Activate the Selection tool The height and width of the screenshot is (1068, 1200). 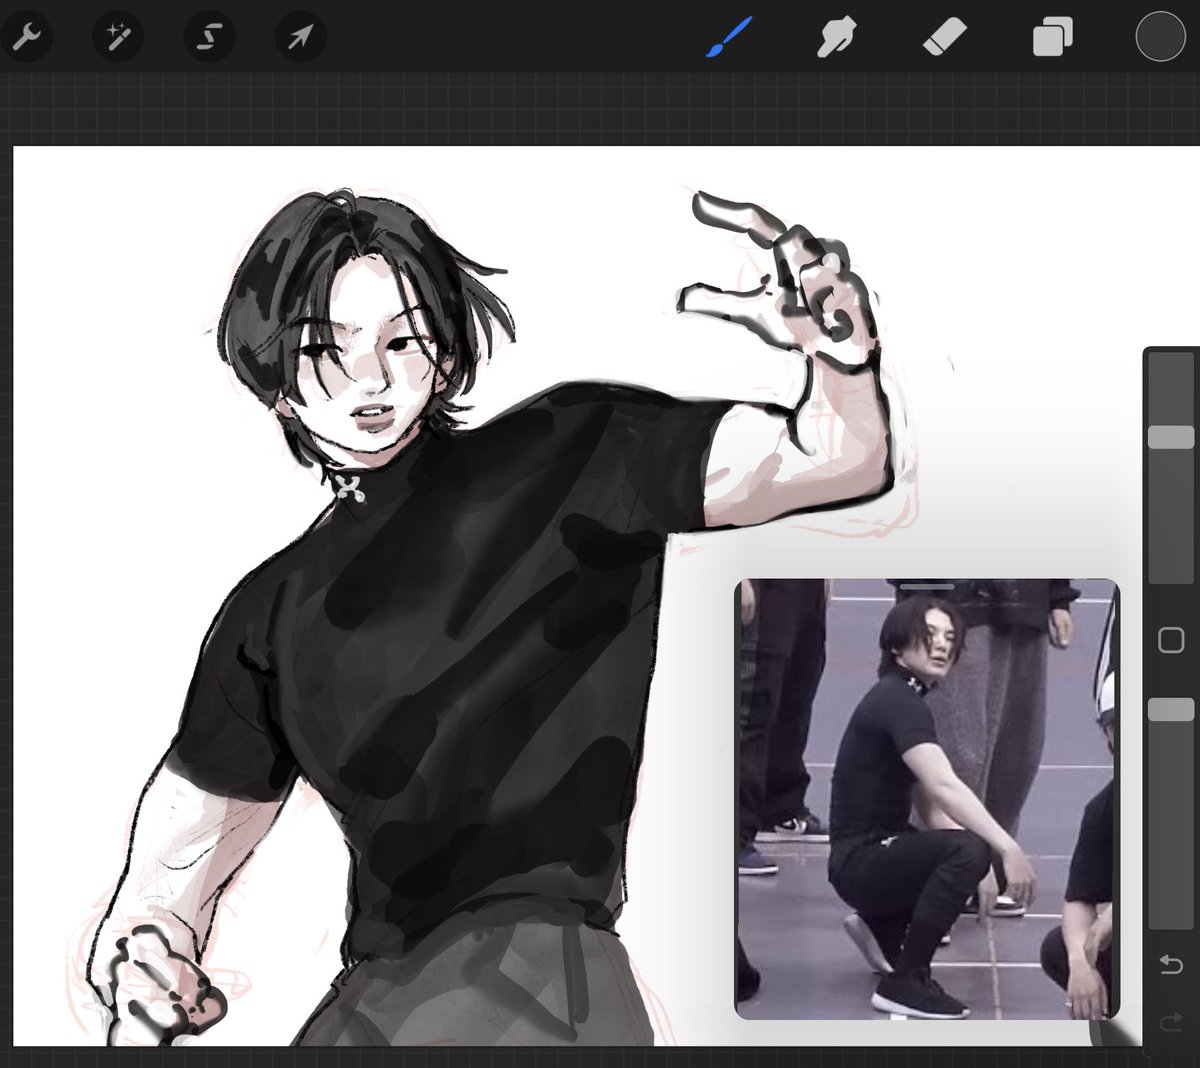click(208, 37)
